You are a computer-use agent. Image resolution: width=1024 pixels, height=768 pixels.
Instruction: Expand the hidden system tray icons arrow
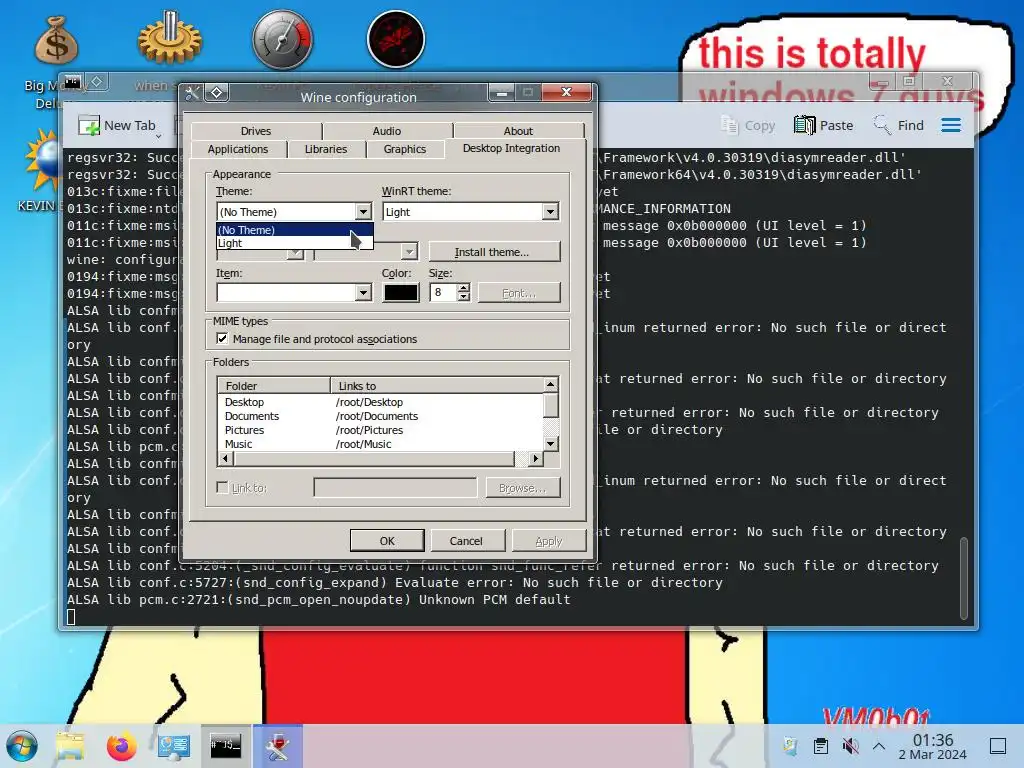pos(879,746)
